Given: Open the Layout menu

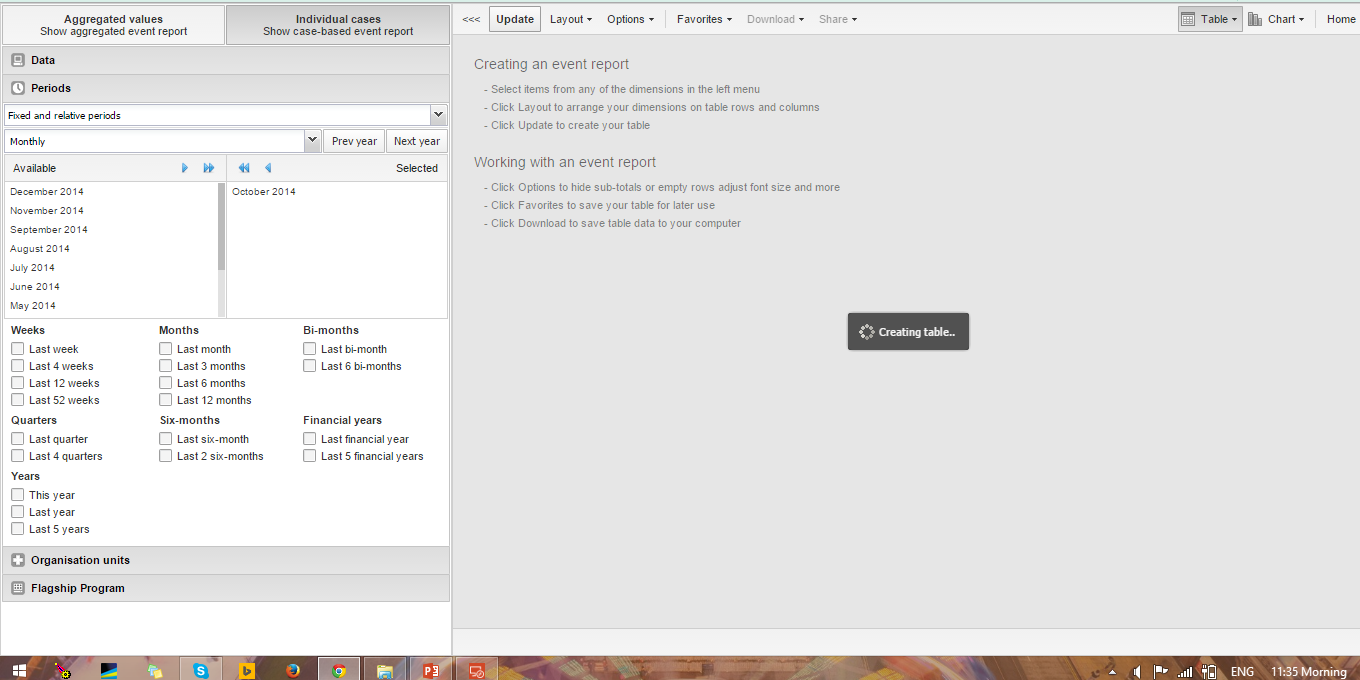Looking at the screenshot, I should [x=570, y=19].
